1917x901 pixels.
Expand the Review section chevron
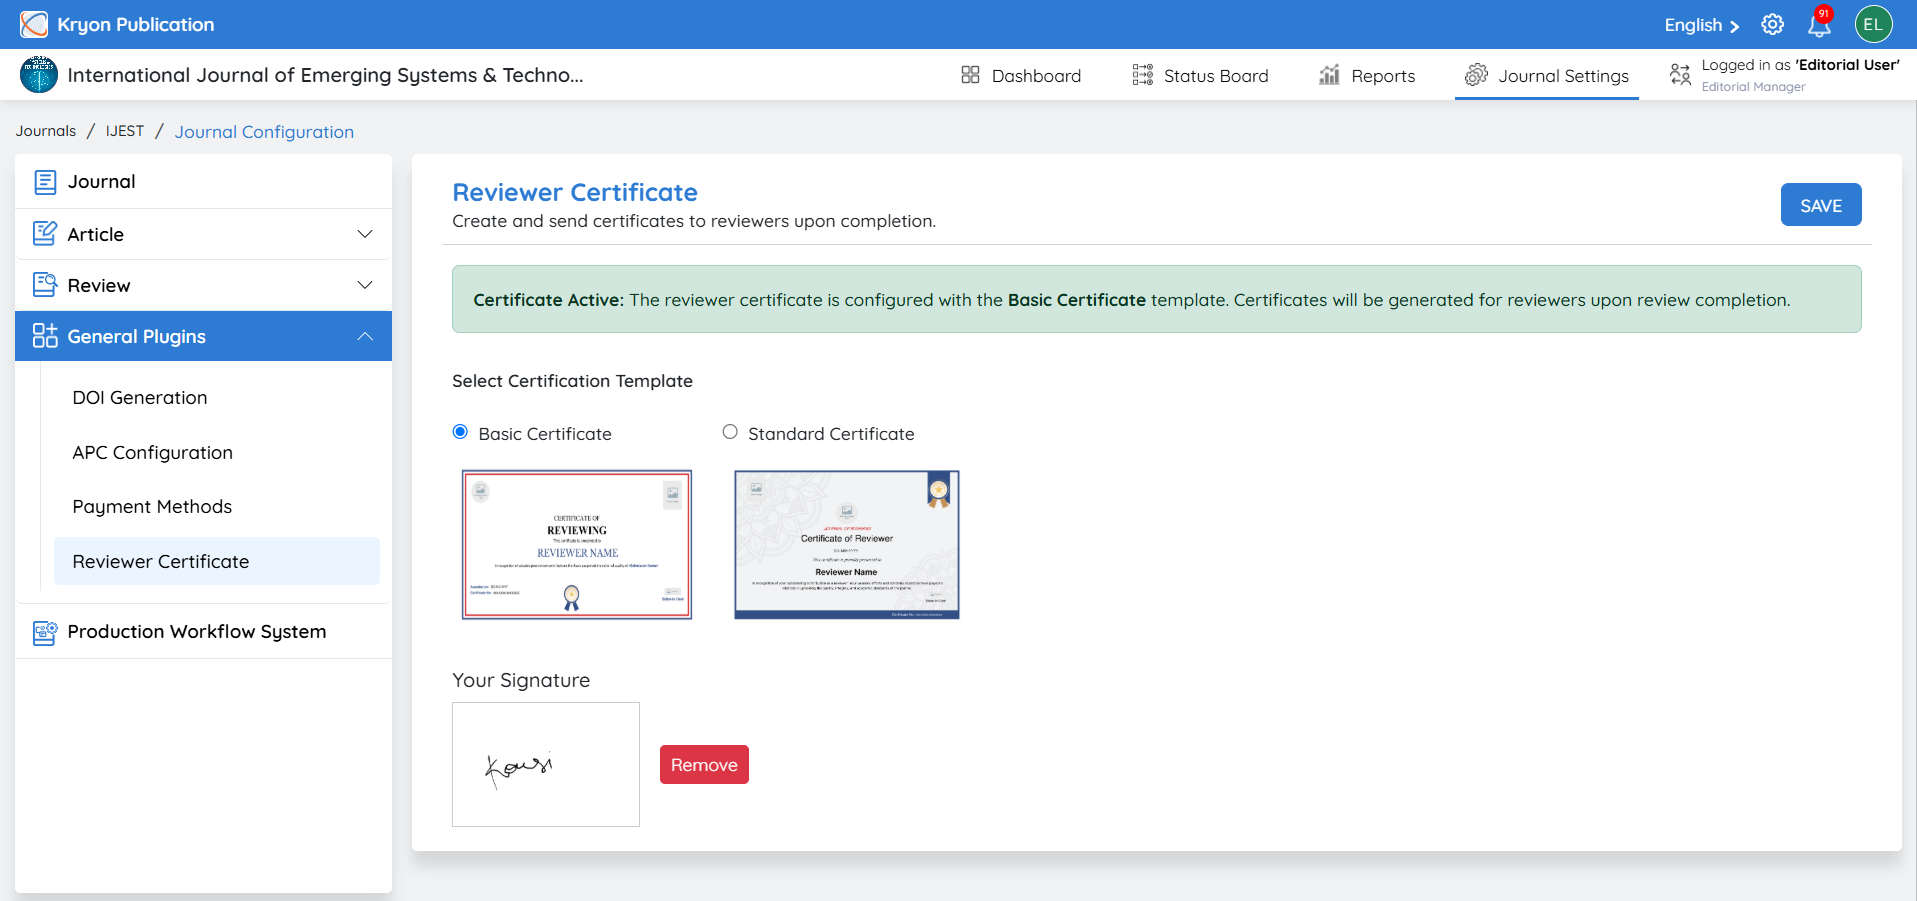pos(365,285)
